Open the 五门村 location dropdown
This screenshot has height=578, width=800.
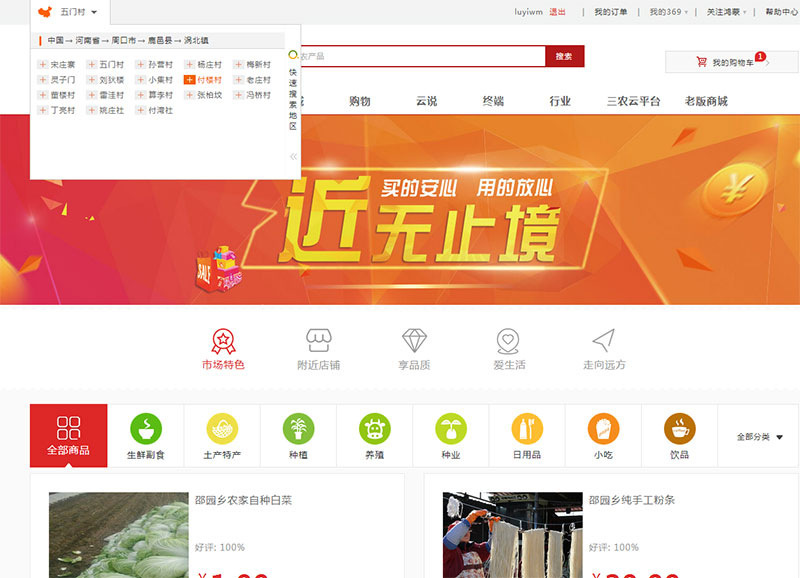pyautogui.click(x=79, y=12)
